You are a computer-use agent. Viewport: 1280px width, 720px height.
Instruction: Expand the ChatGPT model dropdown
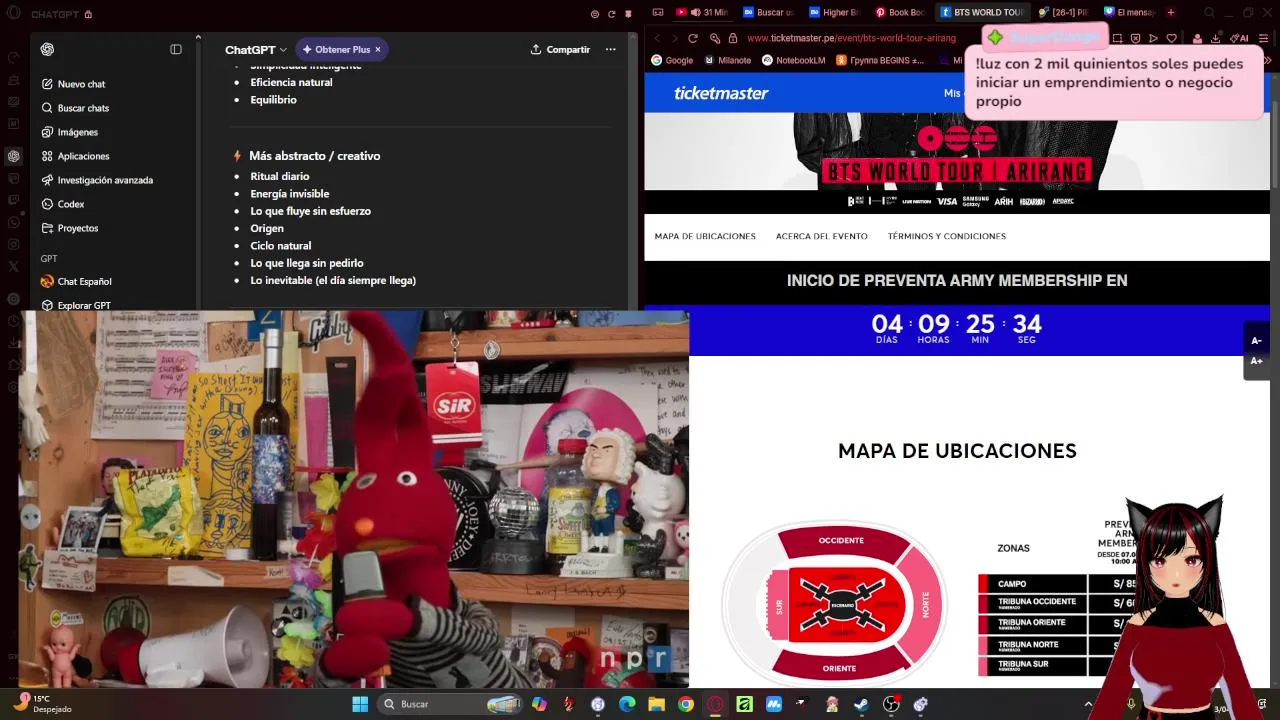click(256, 49)
